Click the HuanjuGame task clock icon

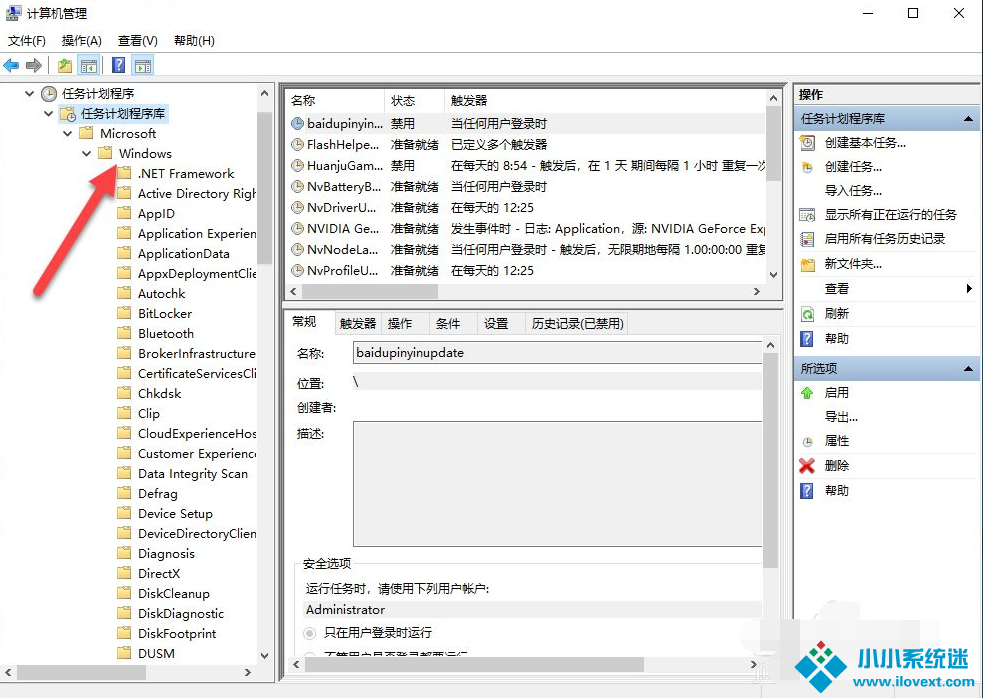pyautogui.click(x=297, y=166)
